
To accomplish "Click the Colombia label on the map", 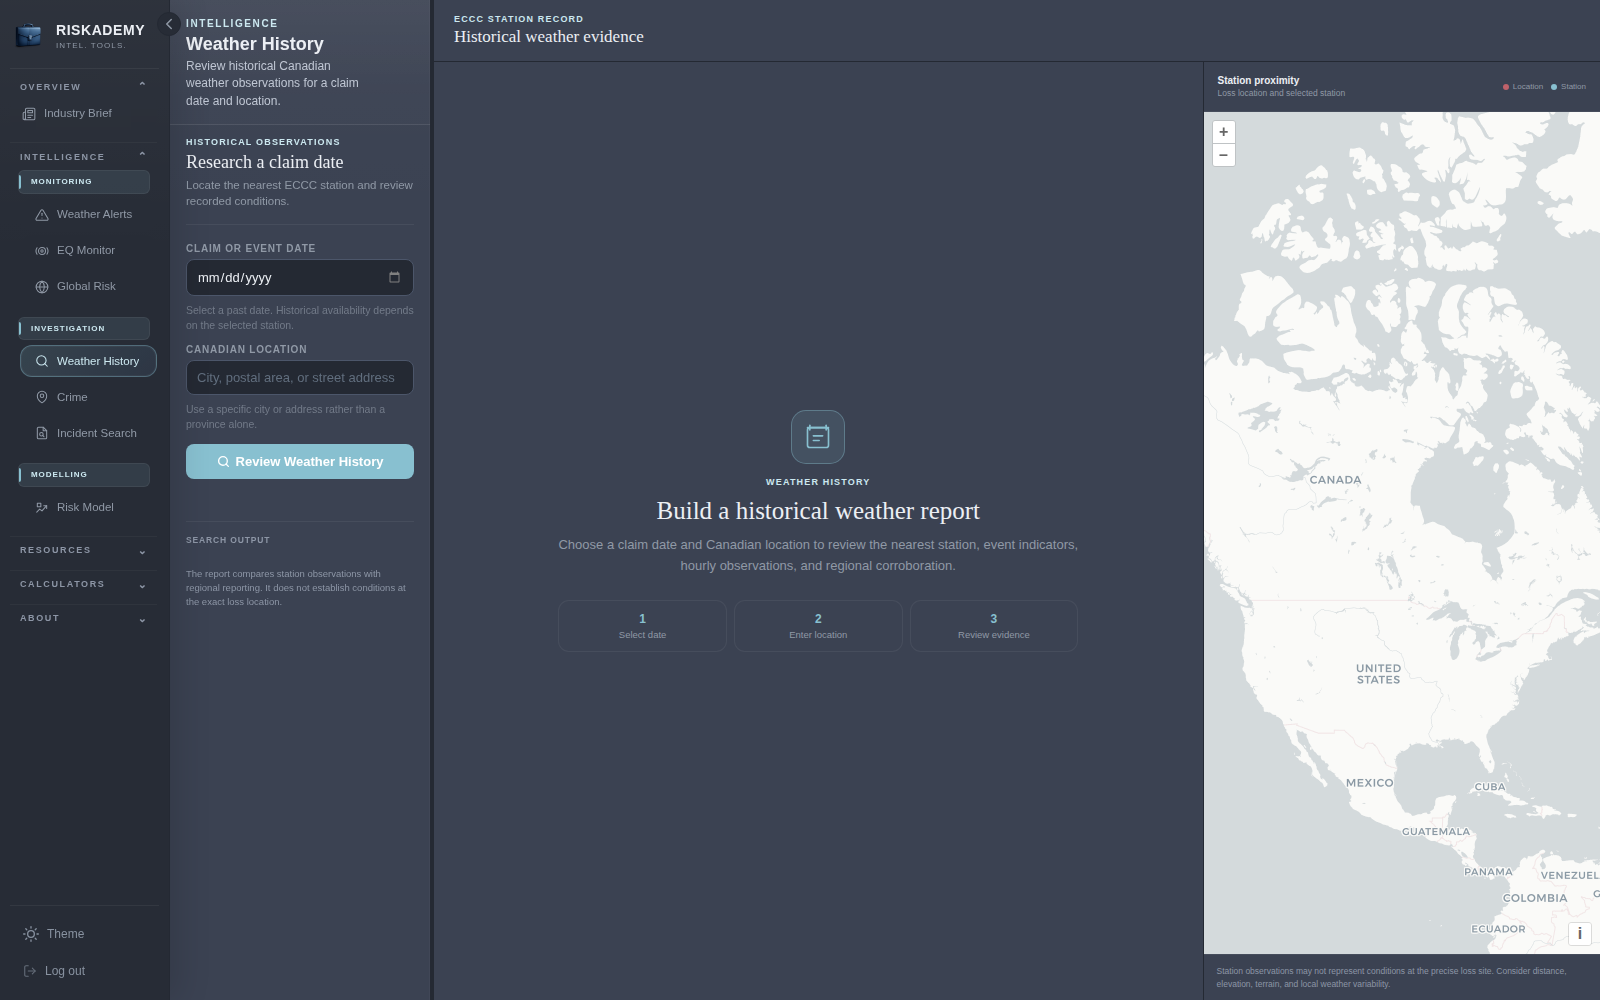I will point(1535,898).
